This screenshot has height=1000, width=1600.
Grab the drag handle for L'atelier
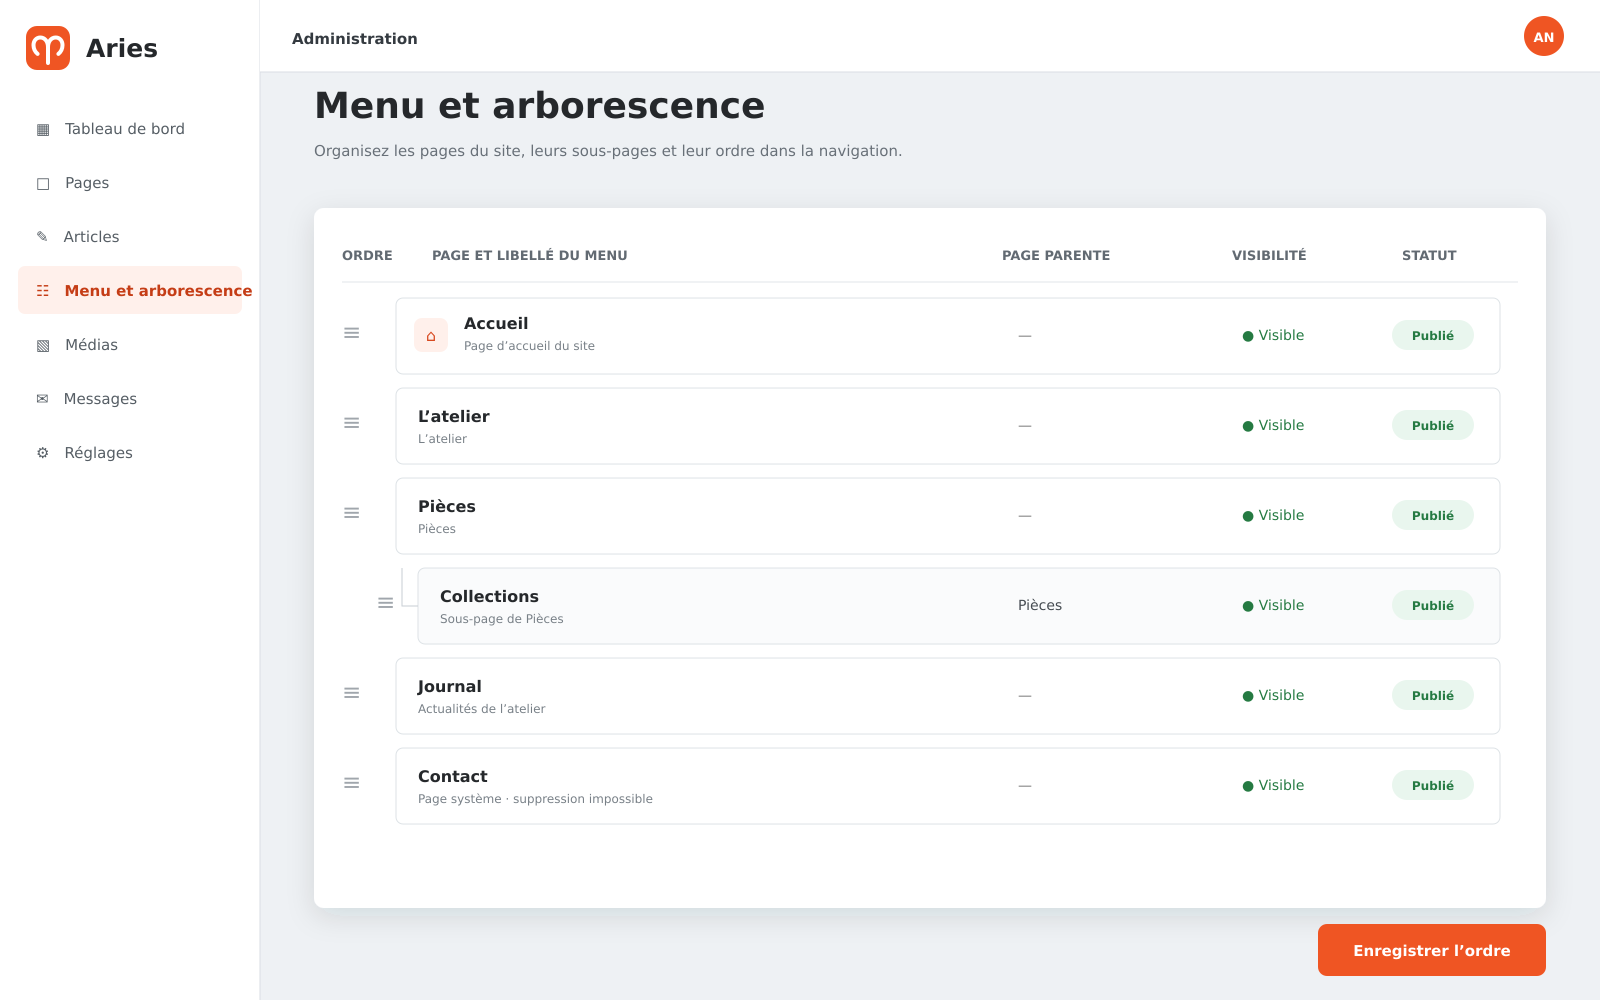pos(352,423)
